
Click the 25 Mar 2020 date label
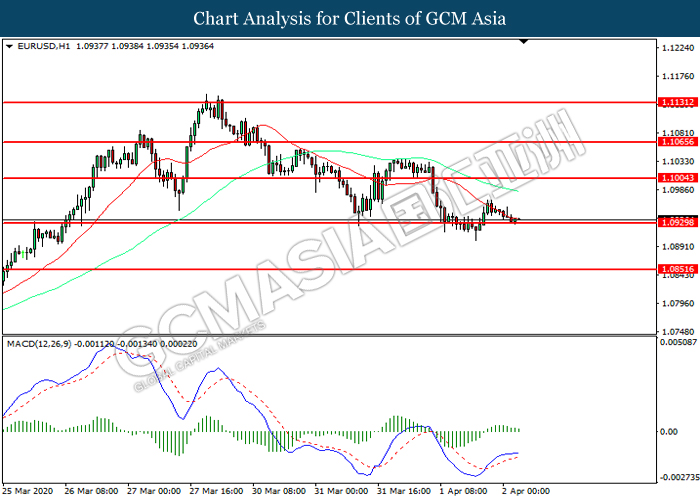tap(28, 491)
